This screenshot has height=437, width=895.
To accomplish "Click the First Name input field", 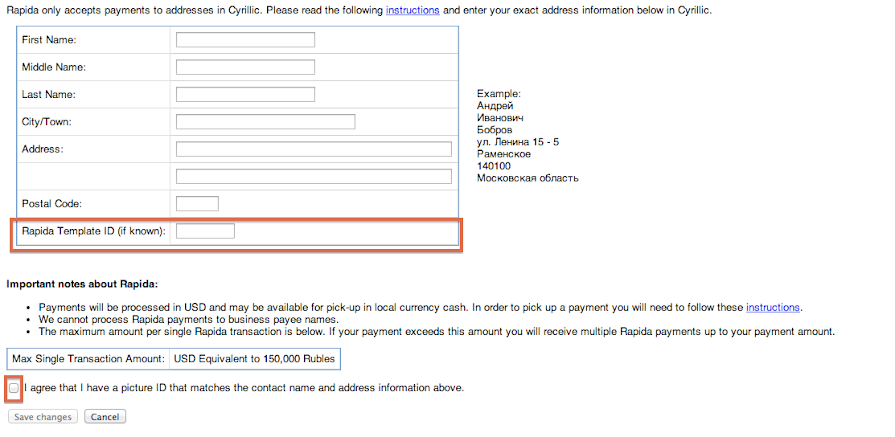I will tap(245, 40).
